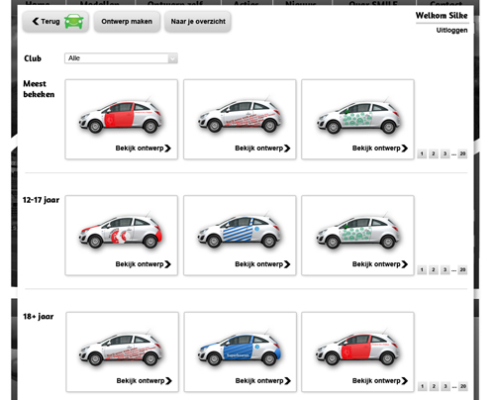495x400 pixels.
Task: Open Bekijk ontwerp for second 12-17 jaar design
Action: (x=262, y=264)
